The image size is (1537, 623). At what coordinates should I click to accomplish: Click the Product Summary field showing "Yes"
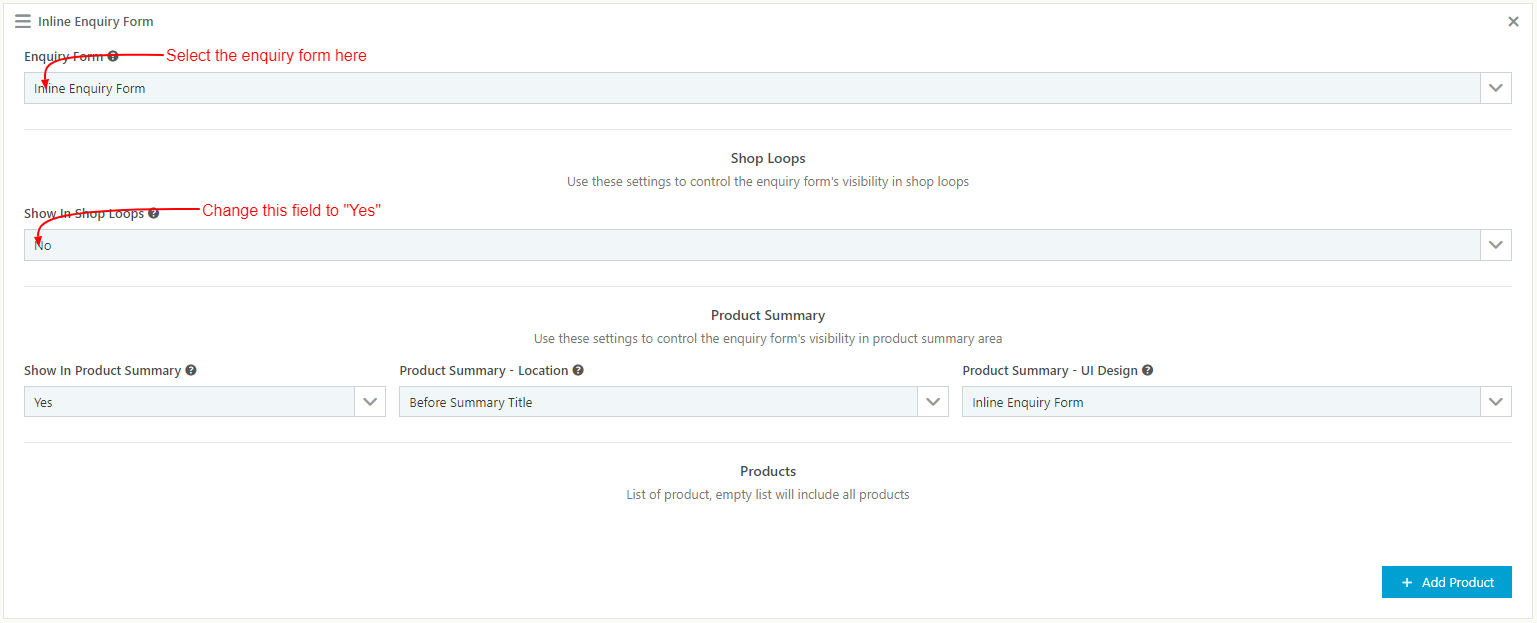pos(190,402)
